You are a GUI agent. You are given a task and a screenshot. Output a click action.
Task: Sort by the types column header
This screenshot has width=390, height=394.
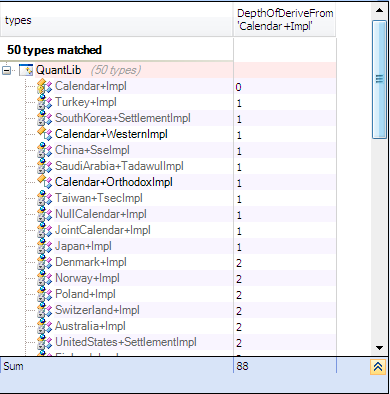(x=117, y=20)
